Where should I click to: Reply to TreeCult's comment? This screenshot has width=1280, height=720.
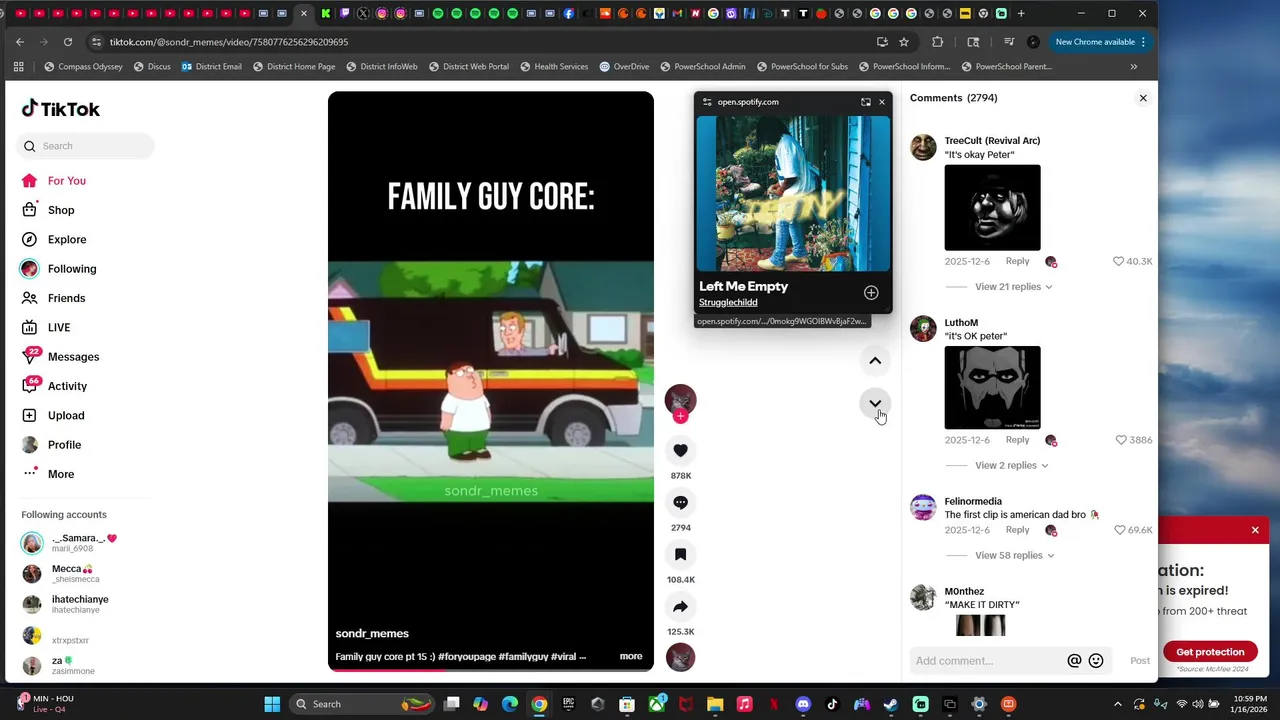point(1017,261)
